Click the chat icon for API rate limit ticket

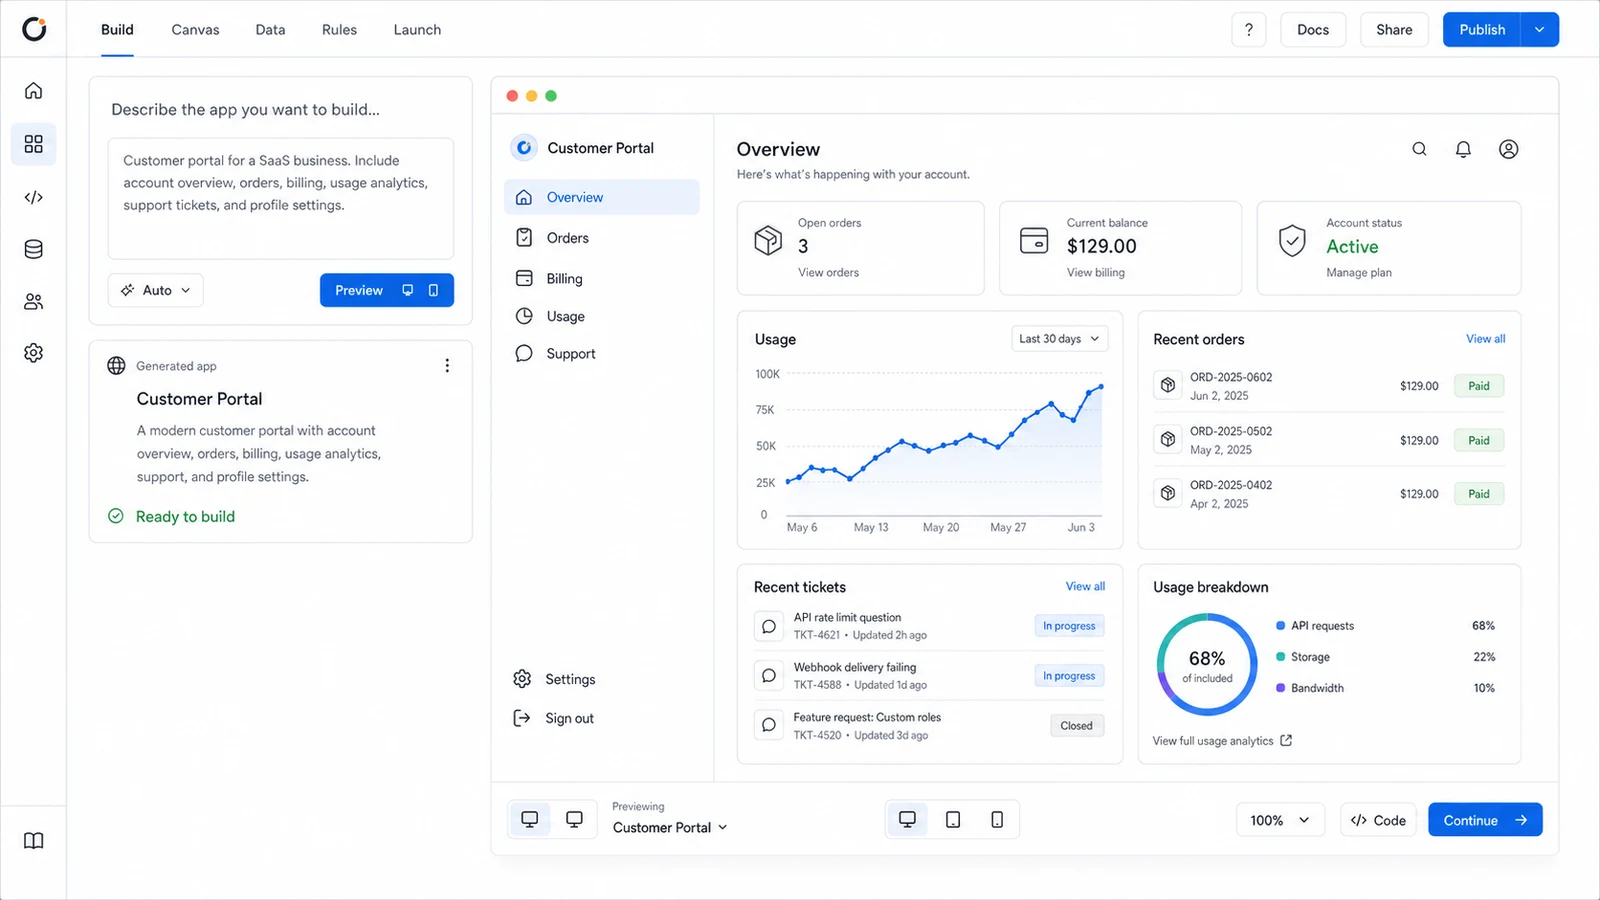[x=769, y=627]
